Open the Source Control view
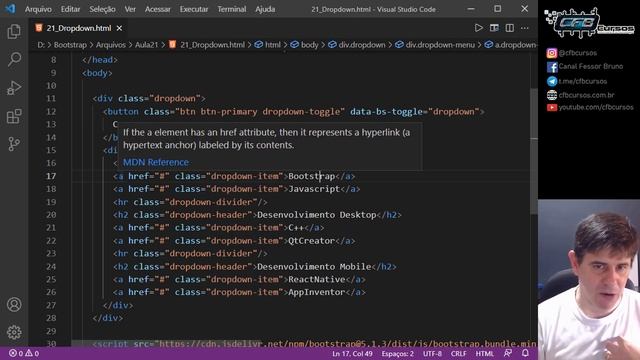This screenshot has height=360, width=640. click(x=14, y=144)
